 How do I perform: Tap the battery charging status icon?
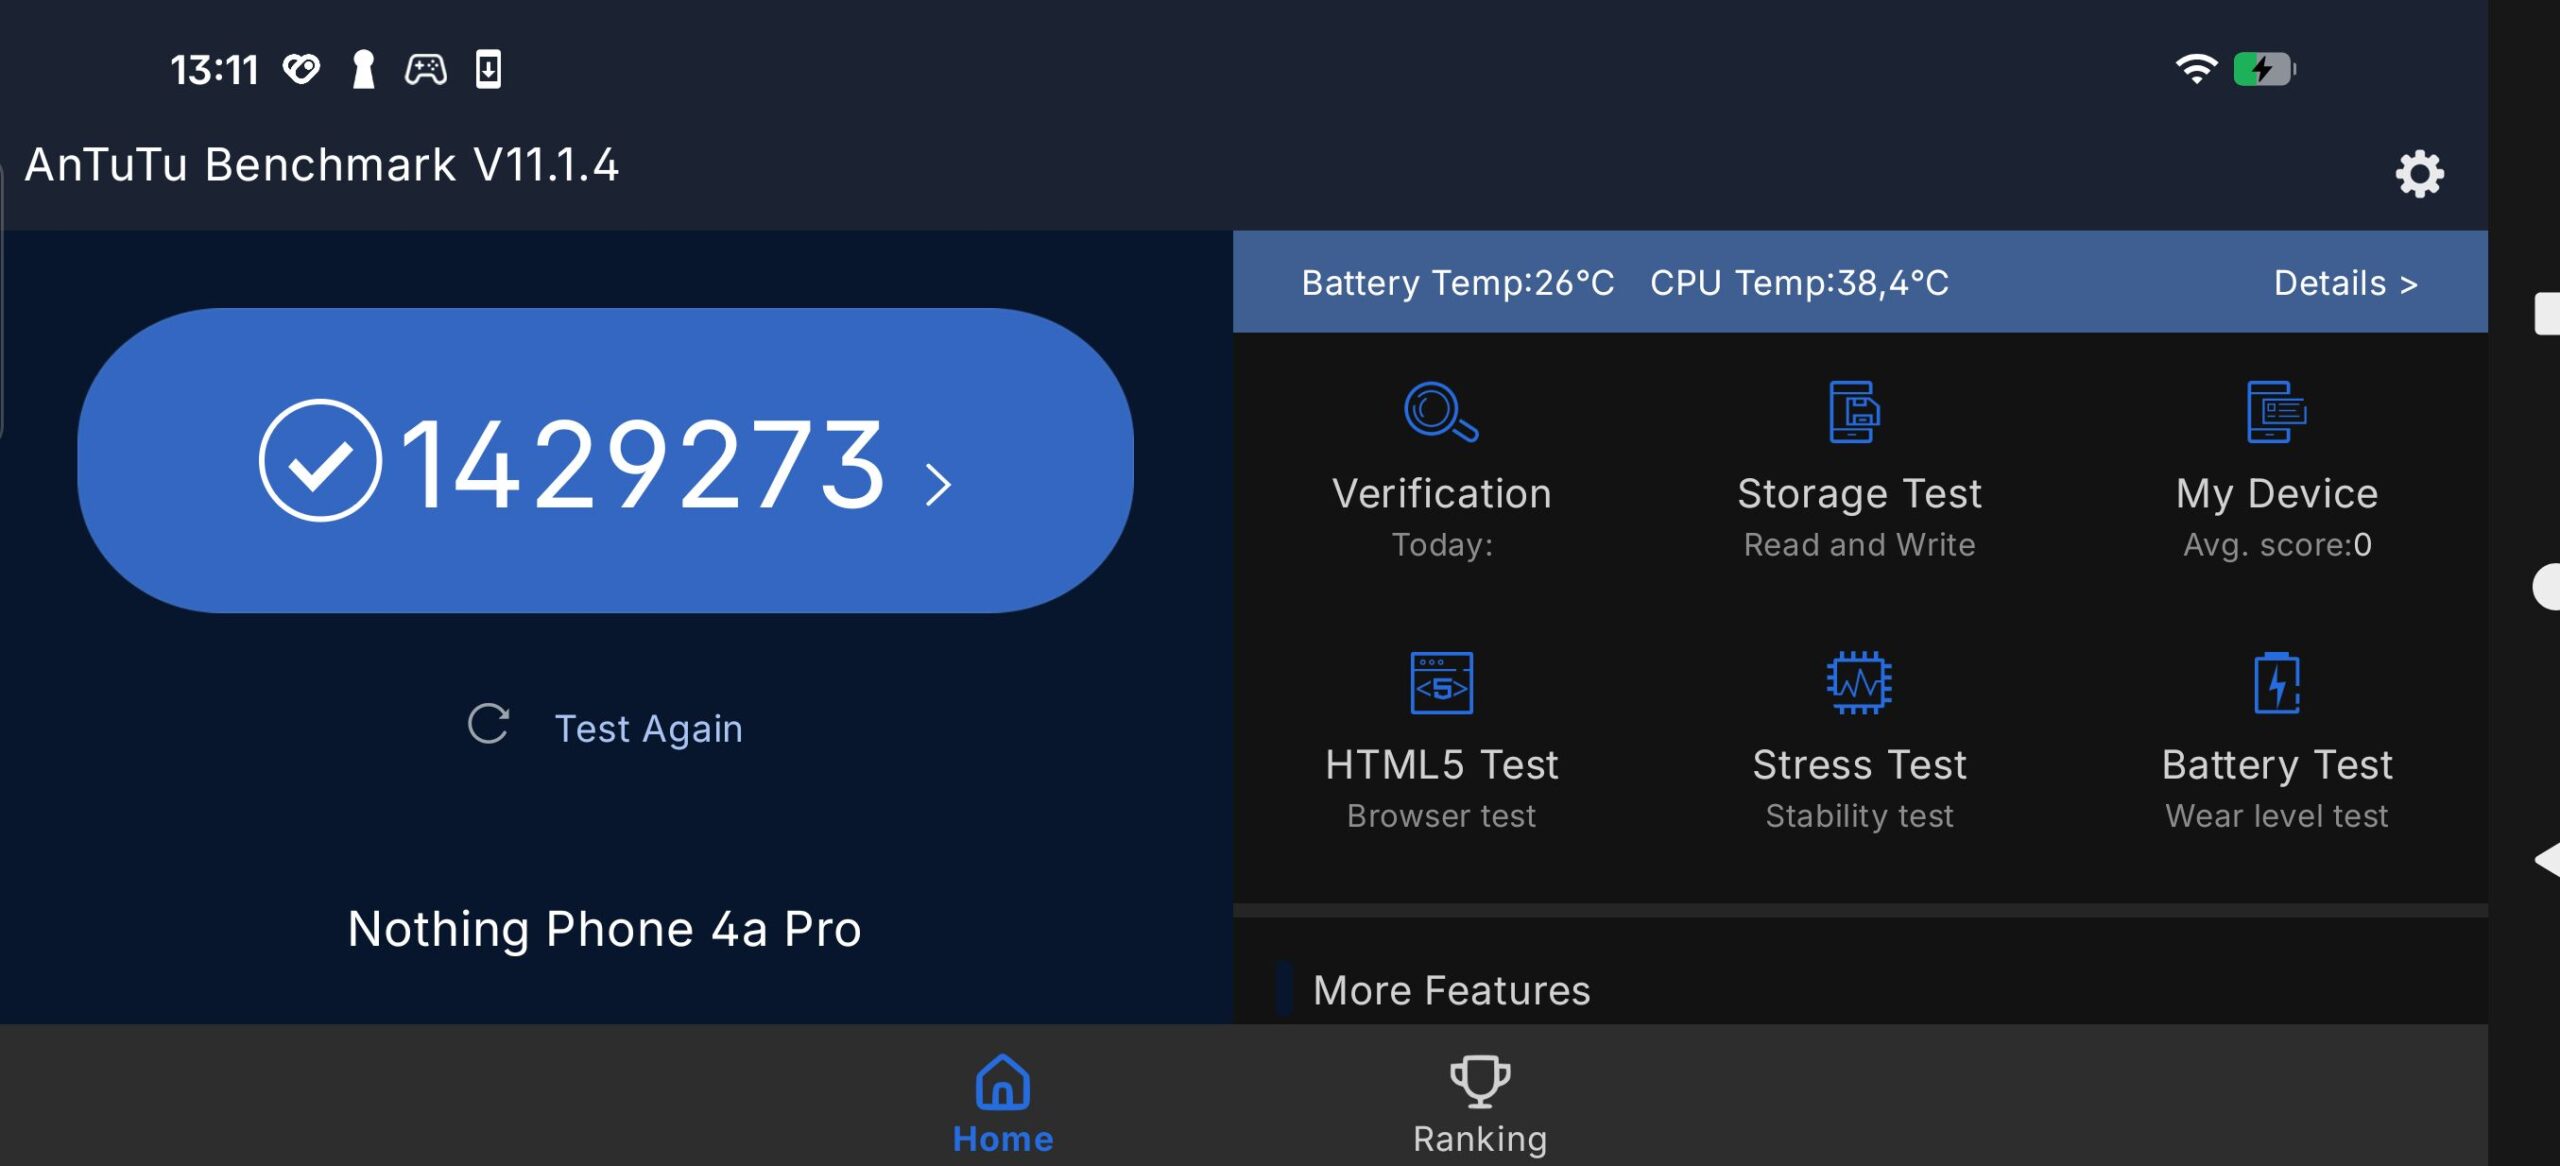click(2265, 69)
